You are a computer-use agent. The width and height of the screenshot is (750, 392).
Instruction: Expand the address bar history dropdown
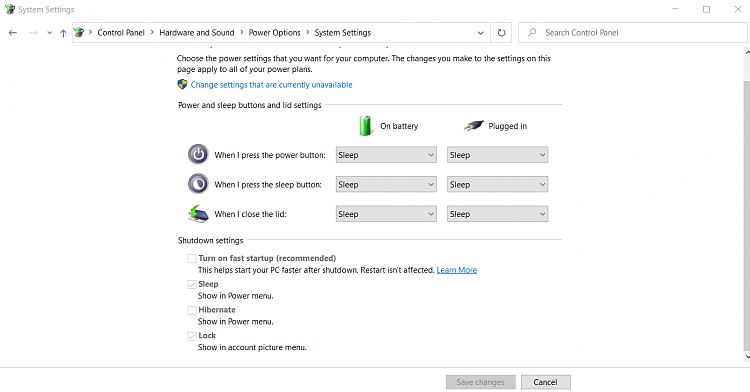480,33
